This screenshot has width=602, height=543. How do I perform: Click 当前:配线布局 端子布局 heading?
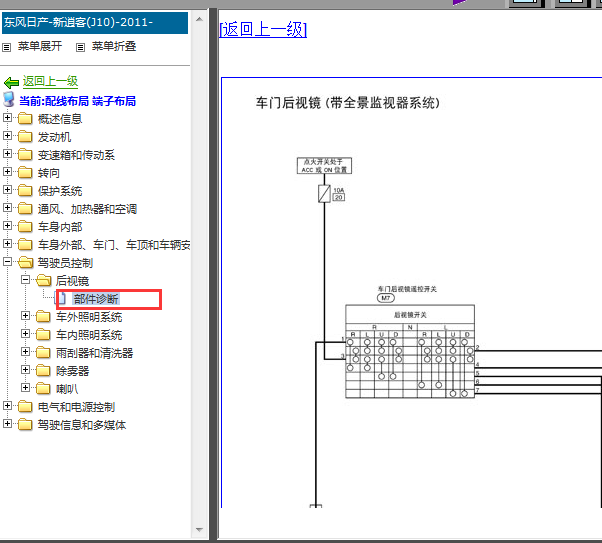[x=78, y=101]
